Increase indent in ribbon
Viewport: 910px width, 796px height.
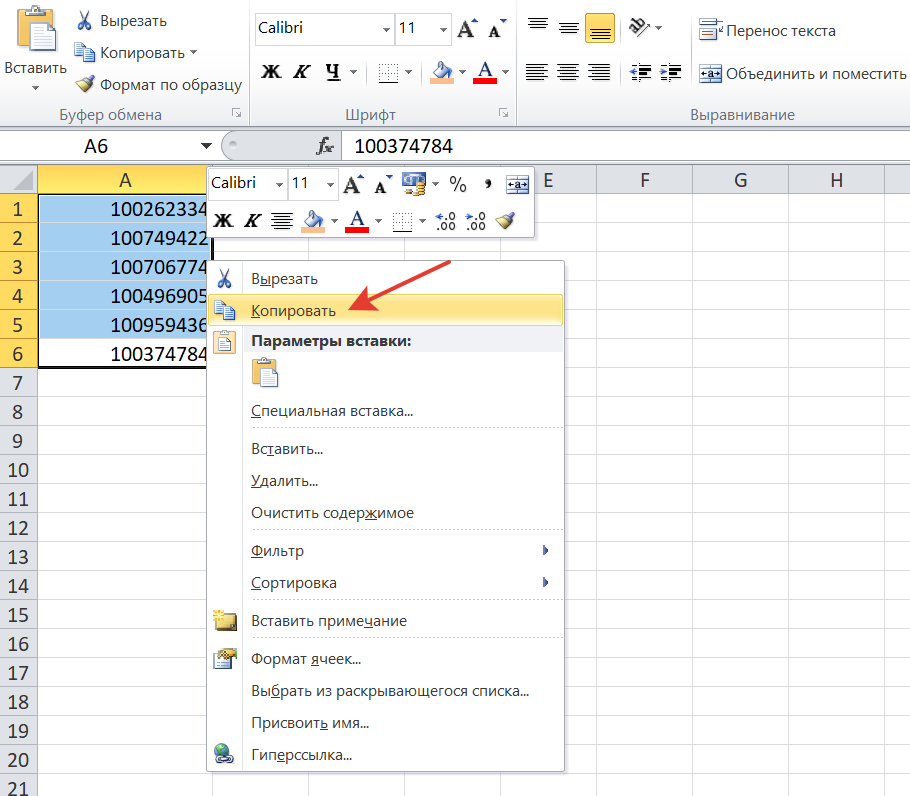(x=671, y=73)
